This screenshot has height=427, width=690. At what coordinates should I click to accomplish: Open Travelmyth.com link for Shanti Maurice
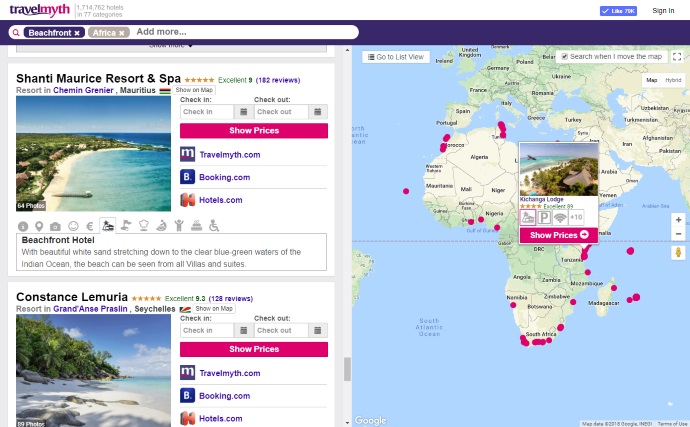click(229, 155)
